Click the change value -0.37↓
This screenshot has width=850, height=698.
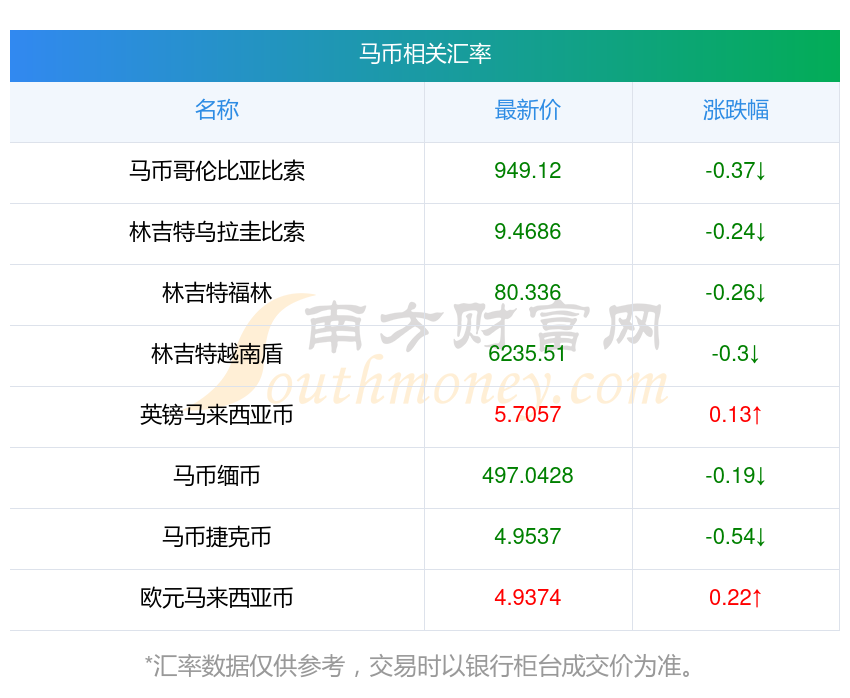[x=736, y=171]
